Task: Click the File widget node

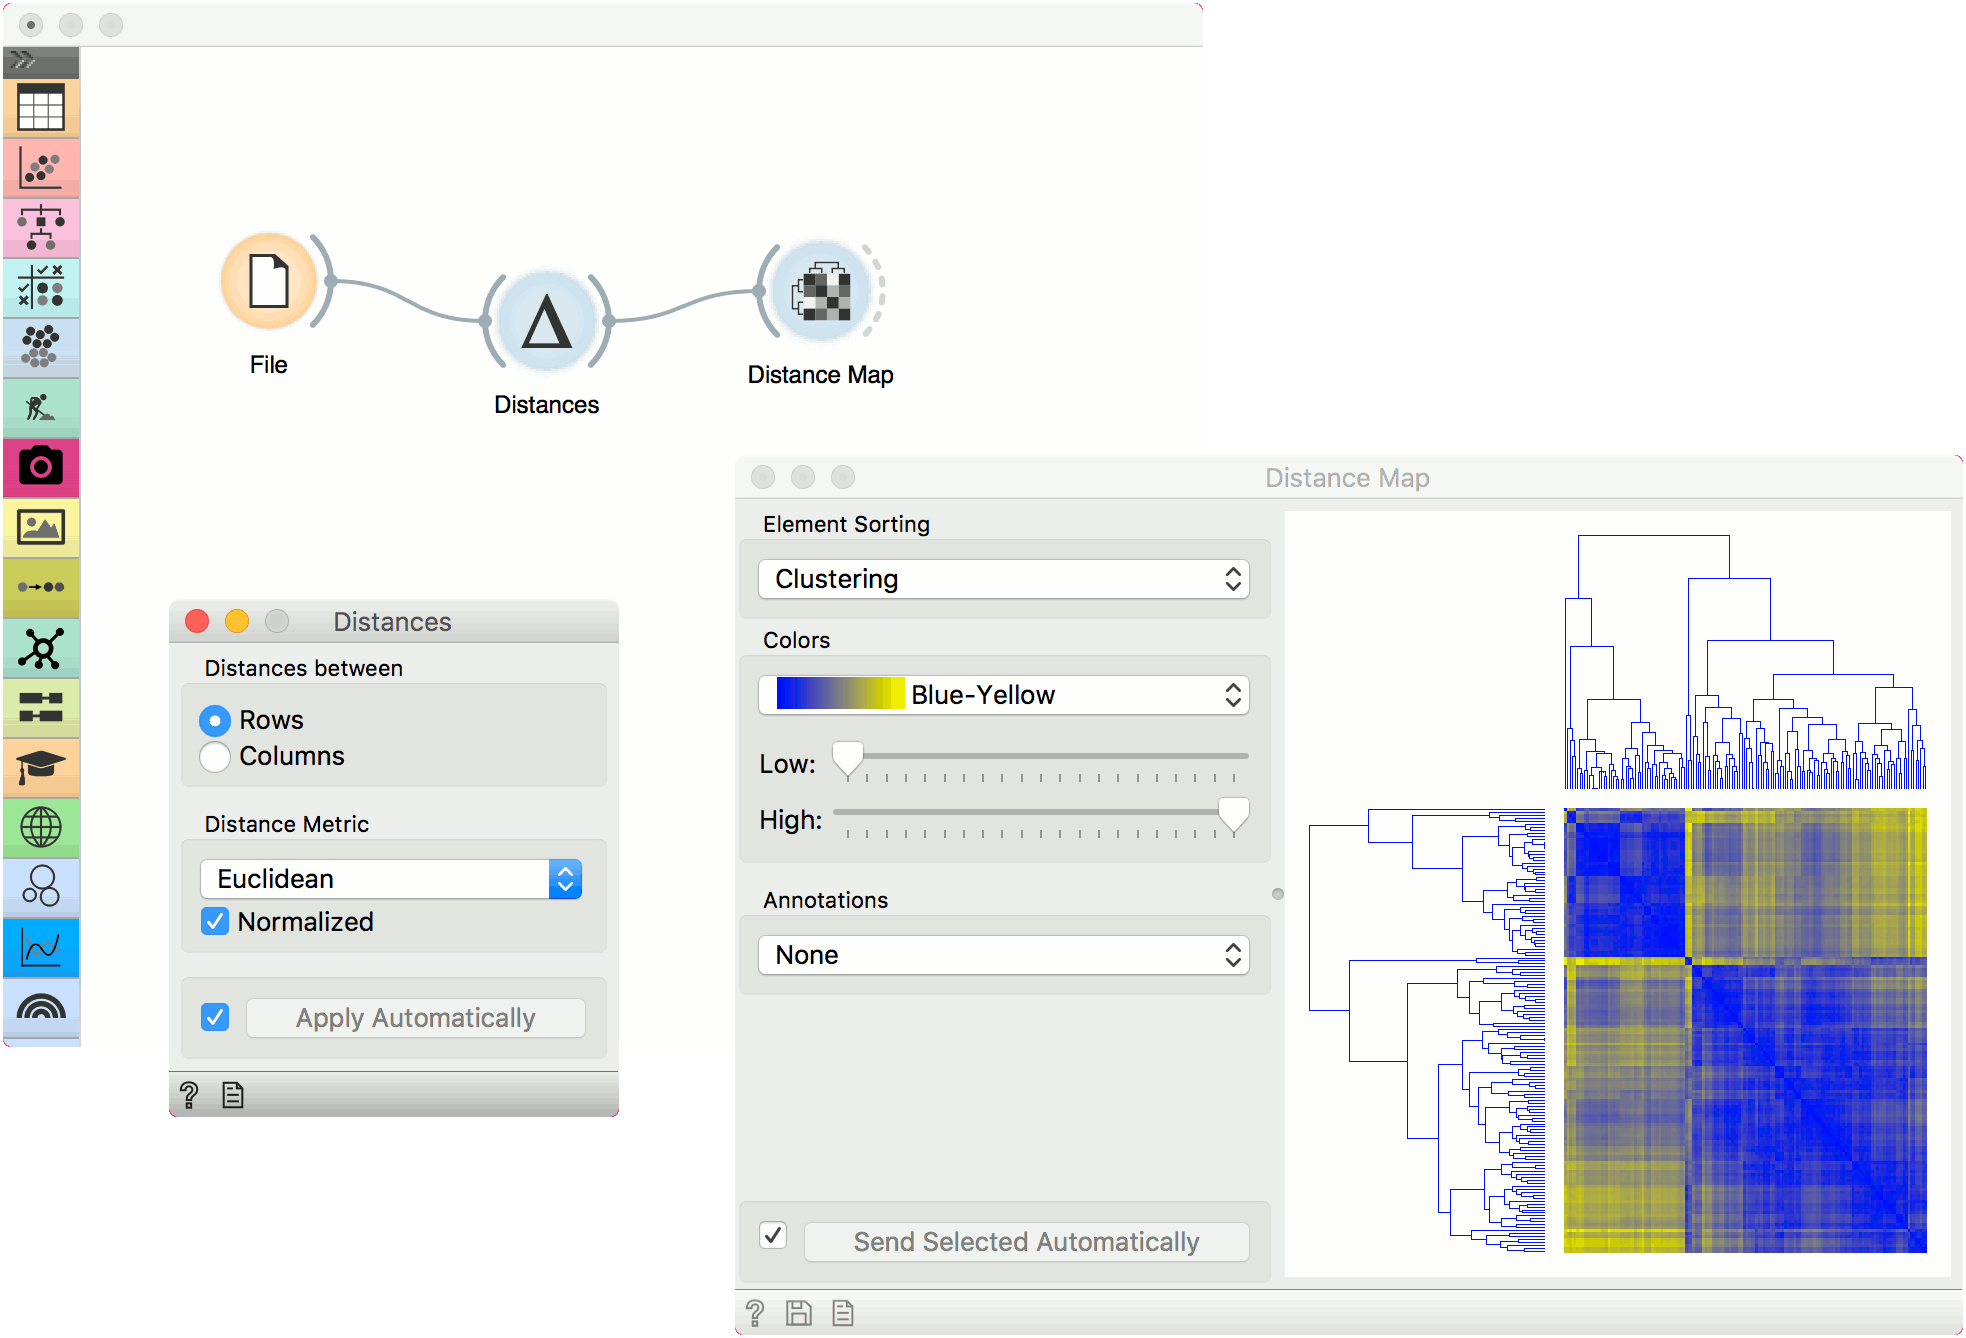Action: coord(269,282)
